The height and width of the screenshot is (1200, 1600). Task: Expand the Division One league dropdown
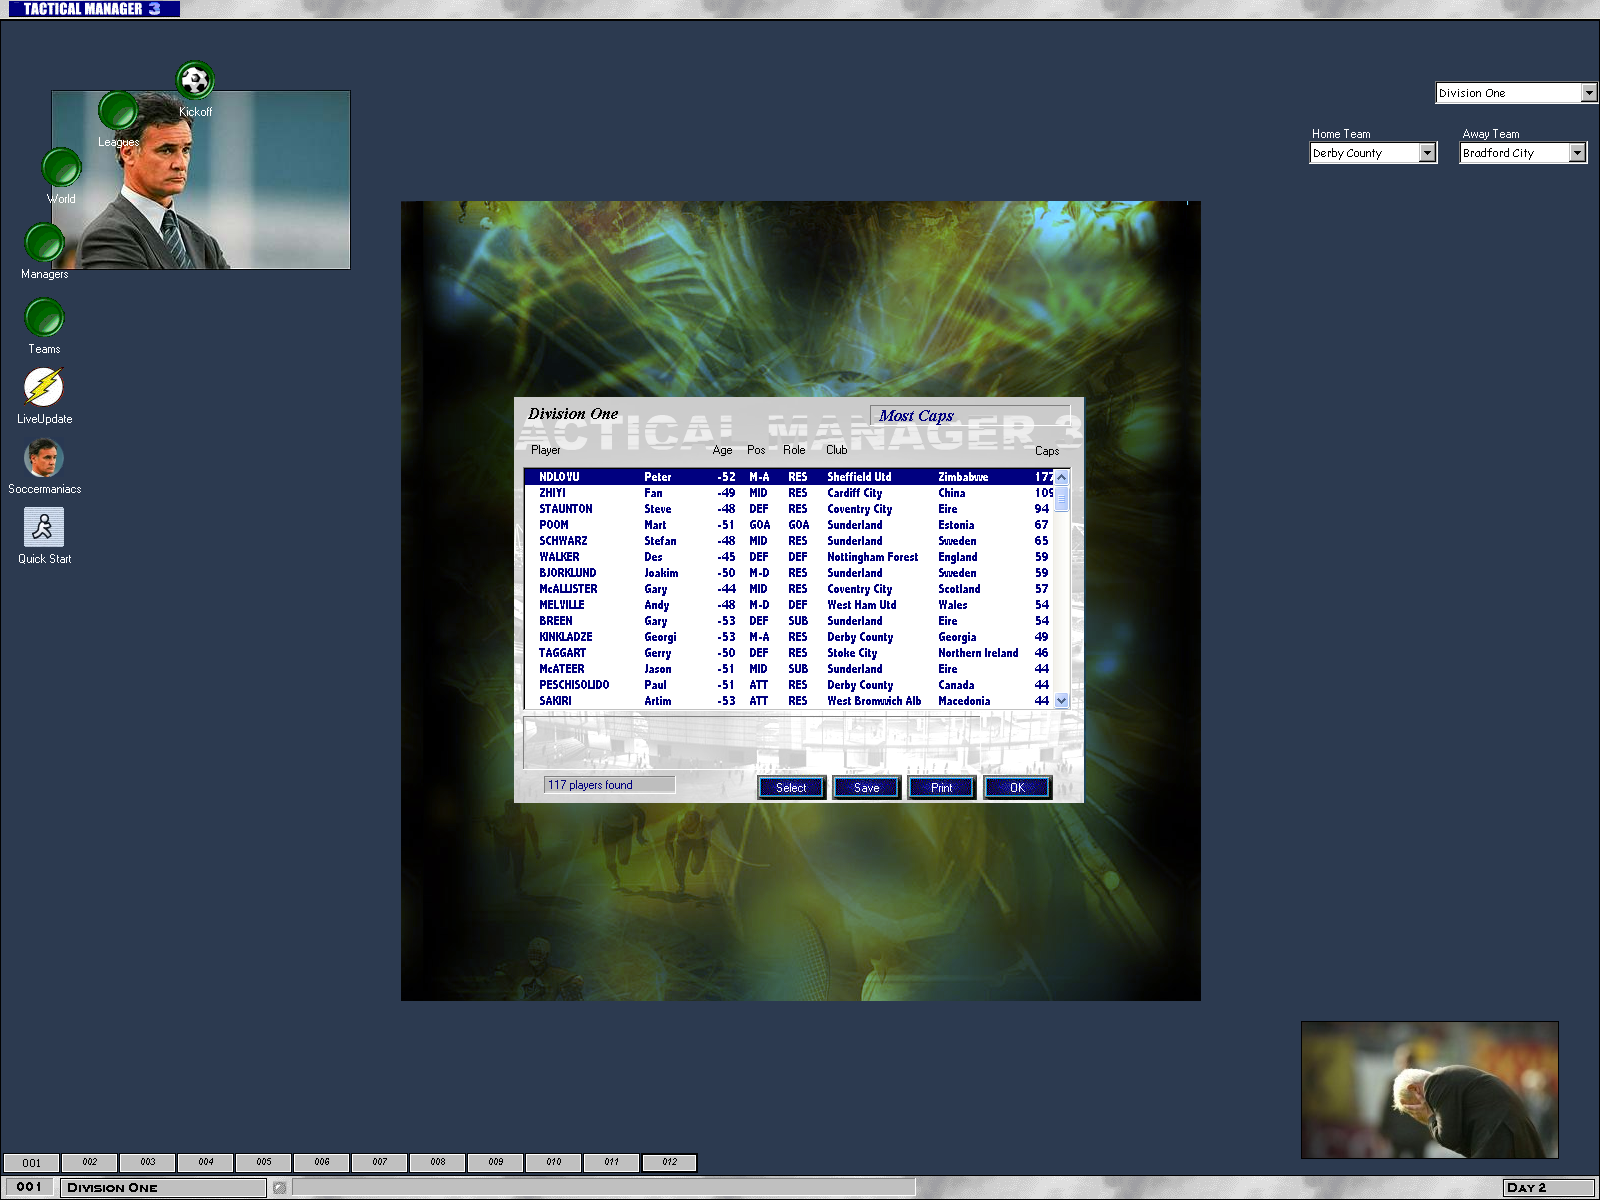pyautogui.click(x=1589, y=93)
